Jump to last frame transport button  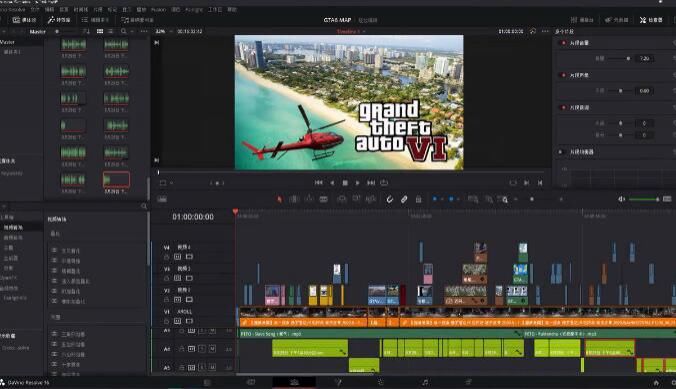pyautogui.click(x=371, y=183)
